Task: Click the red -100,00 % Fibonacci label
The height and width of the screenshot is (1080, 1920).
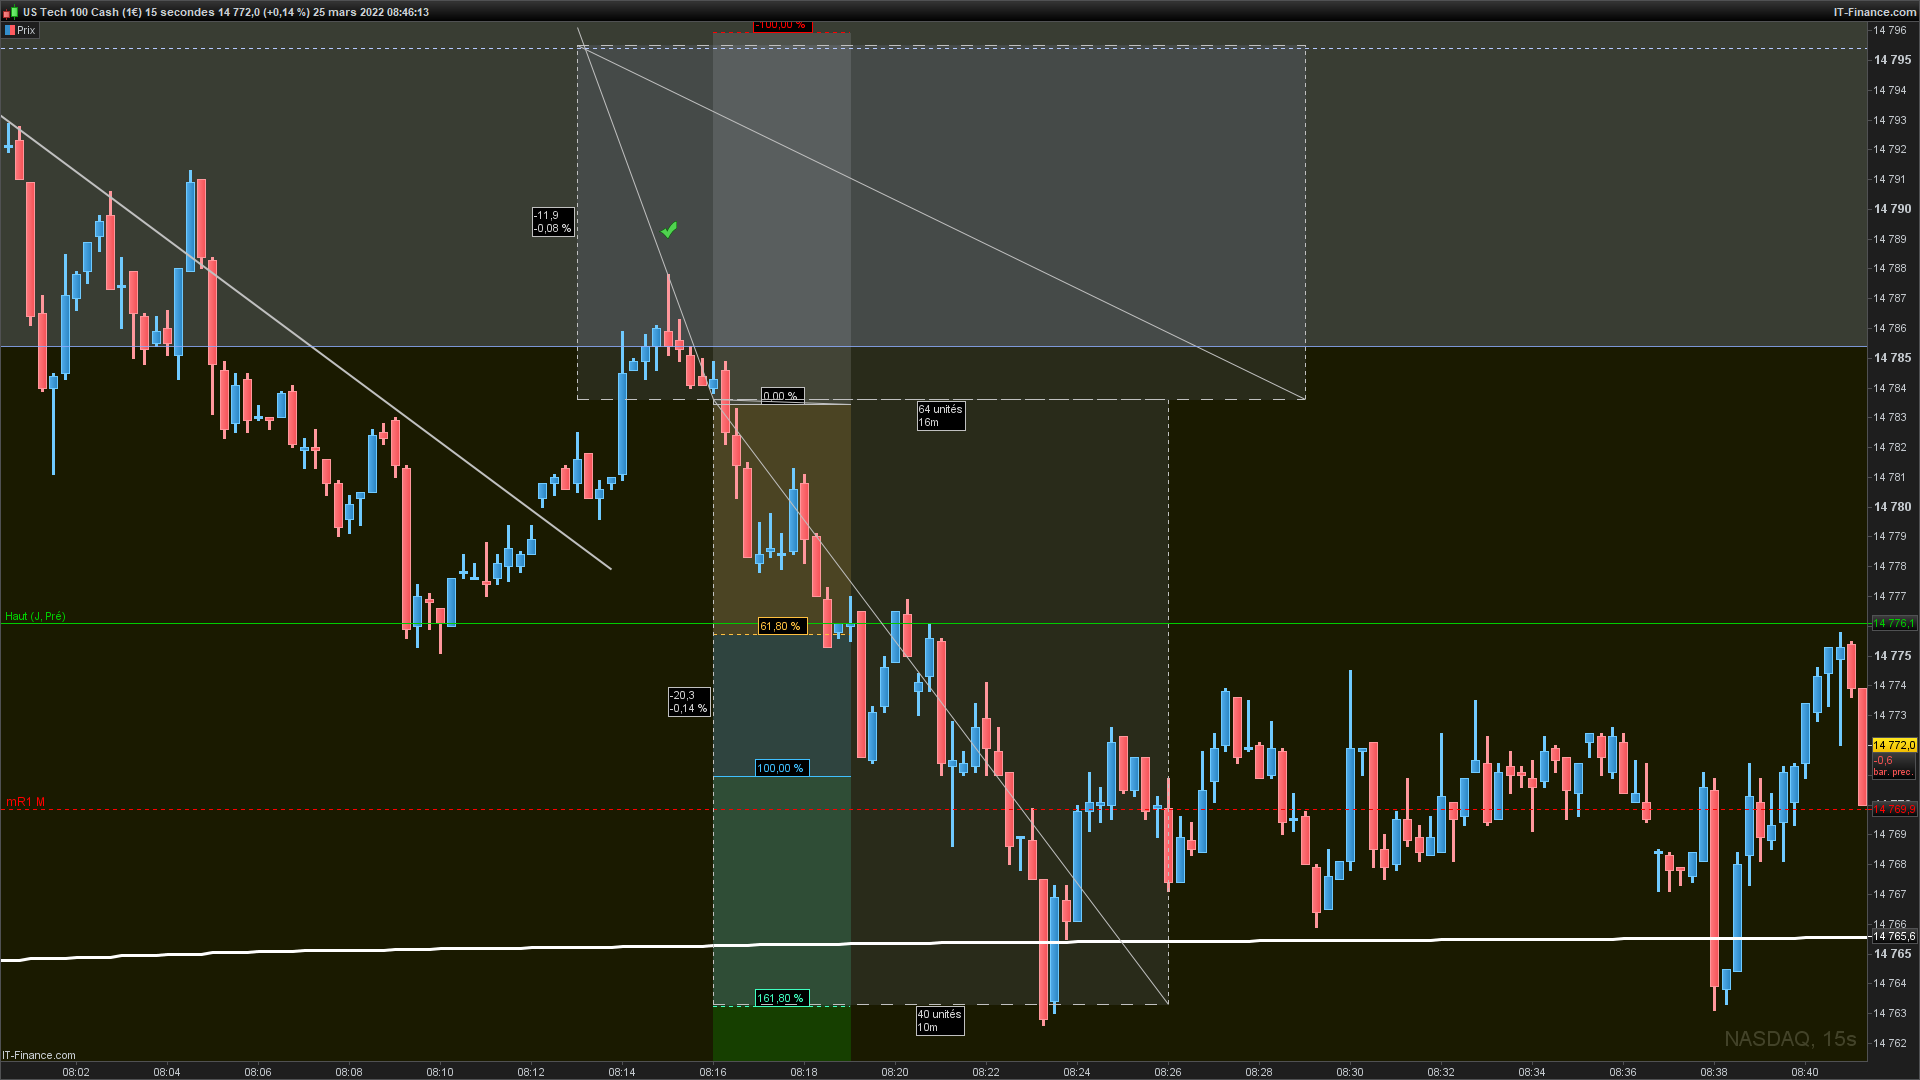Action: click(781, 25)
